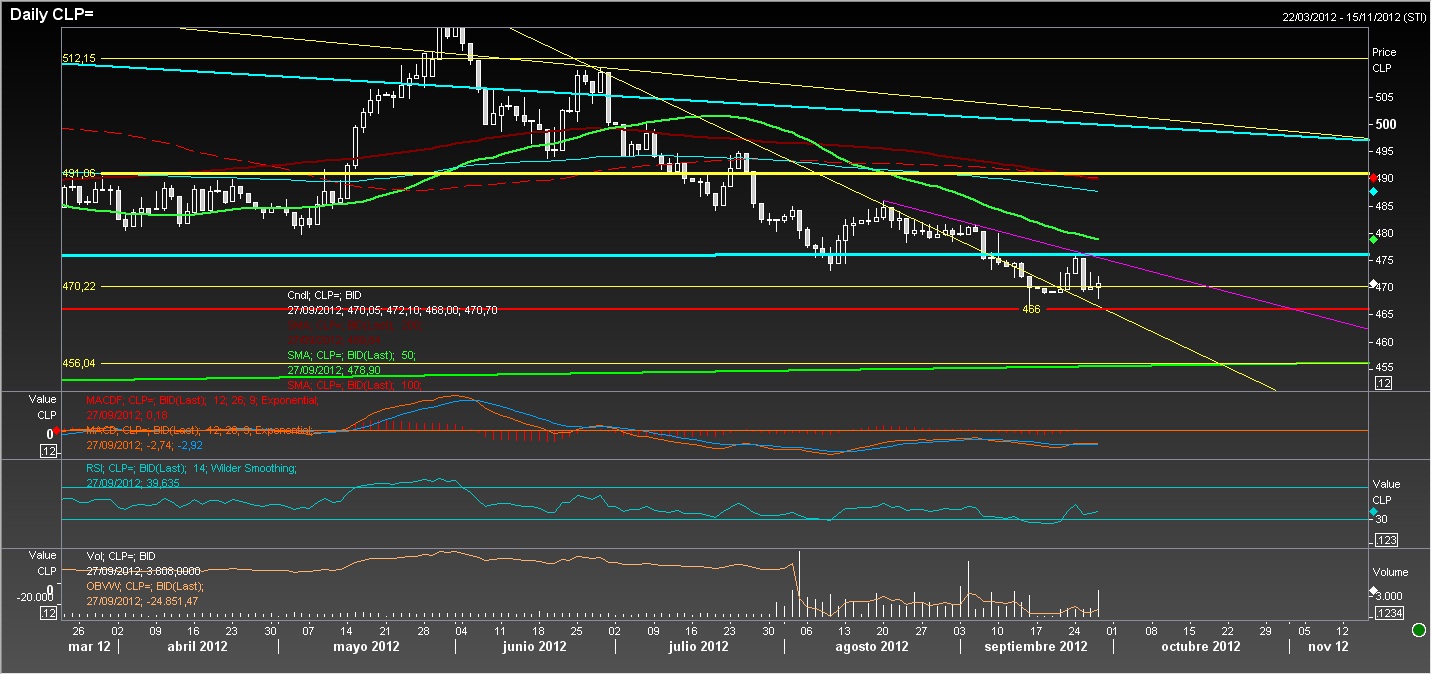
Task: Toggle the .12 precision box on price axis
Action: click(x=1384, y=383)
